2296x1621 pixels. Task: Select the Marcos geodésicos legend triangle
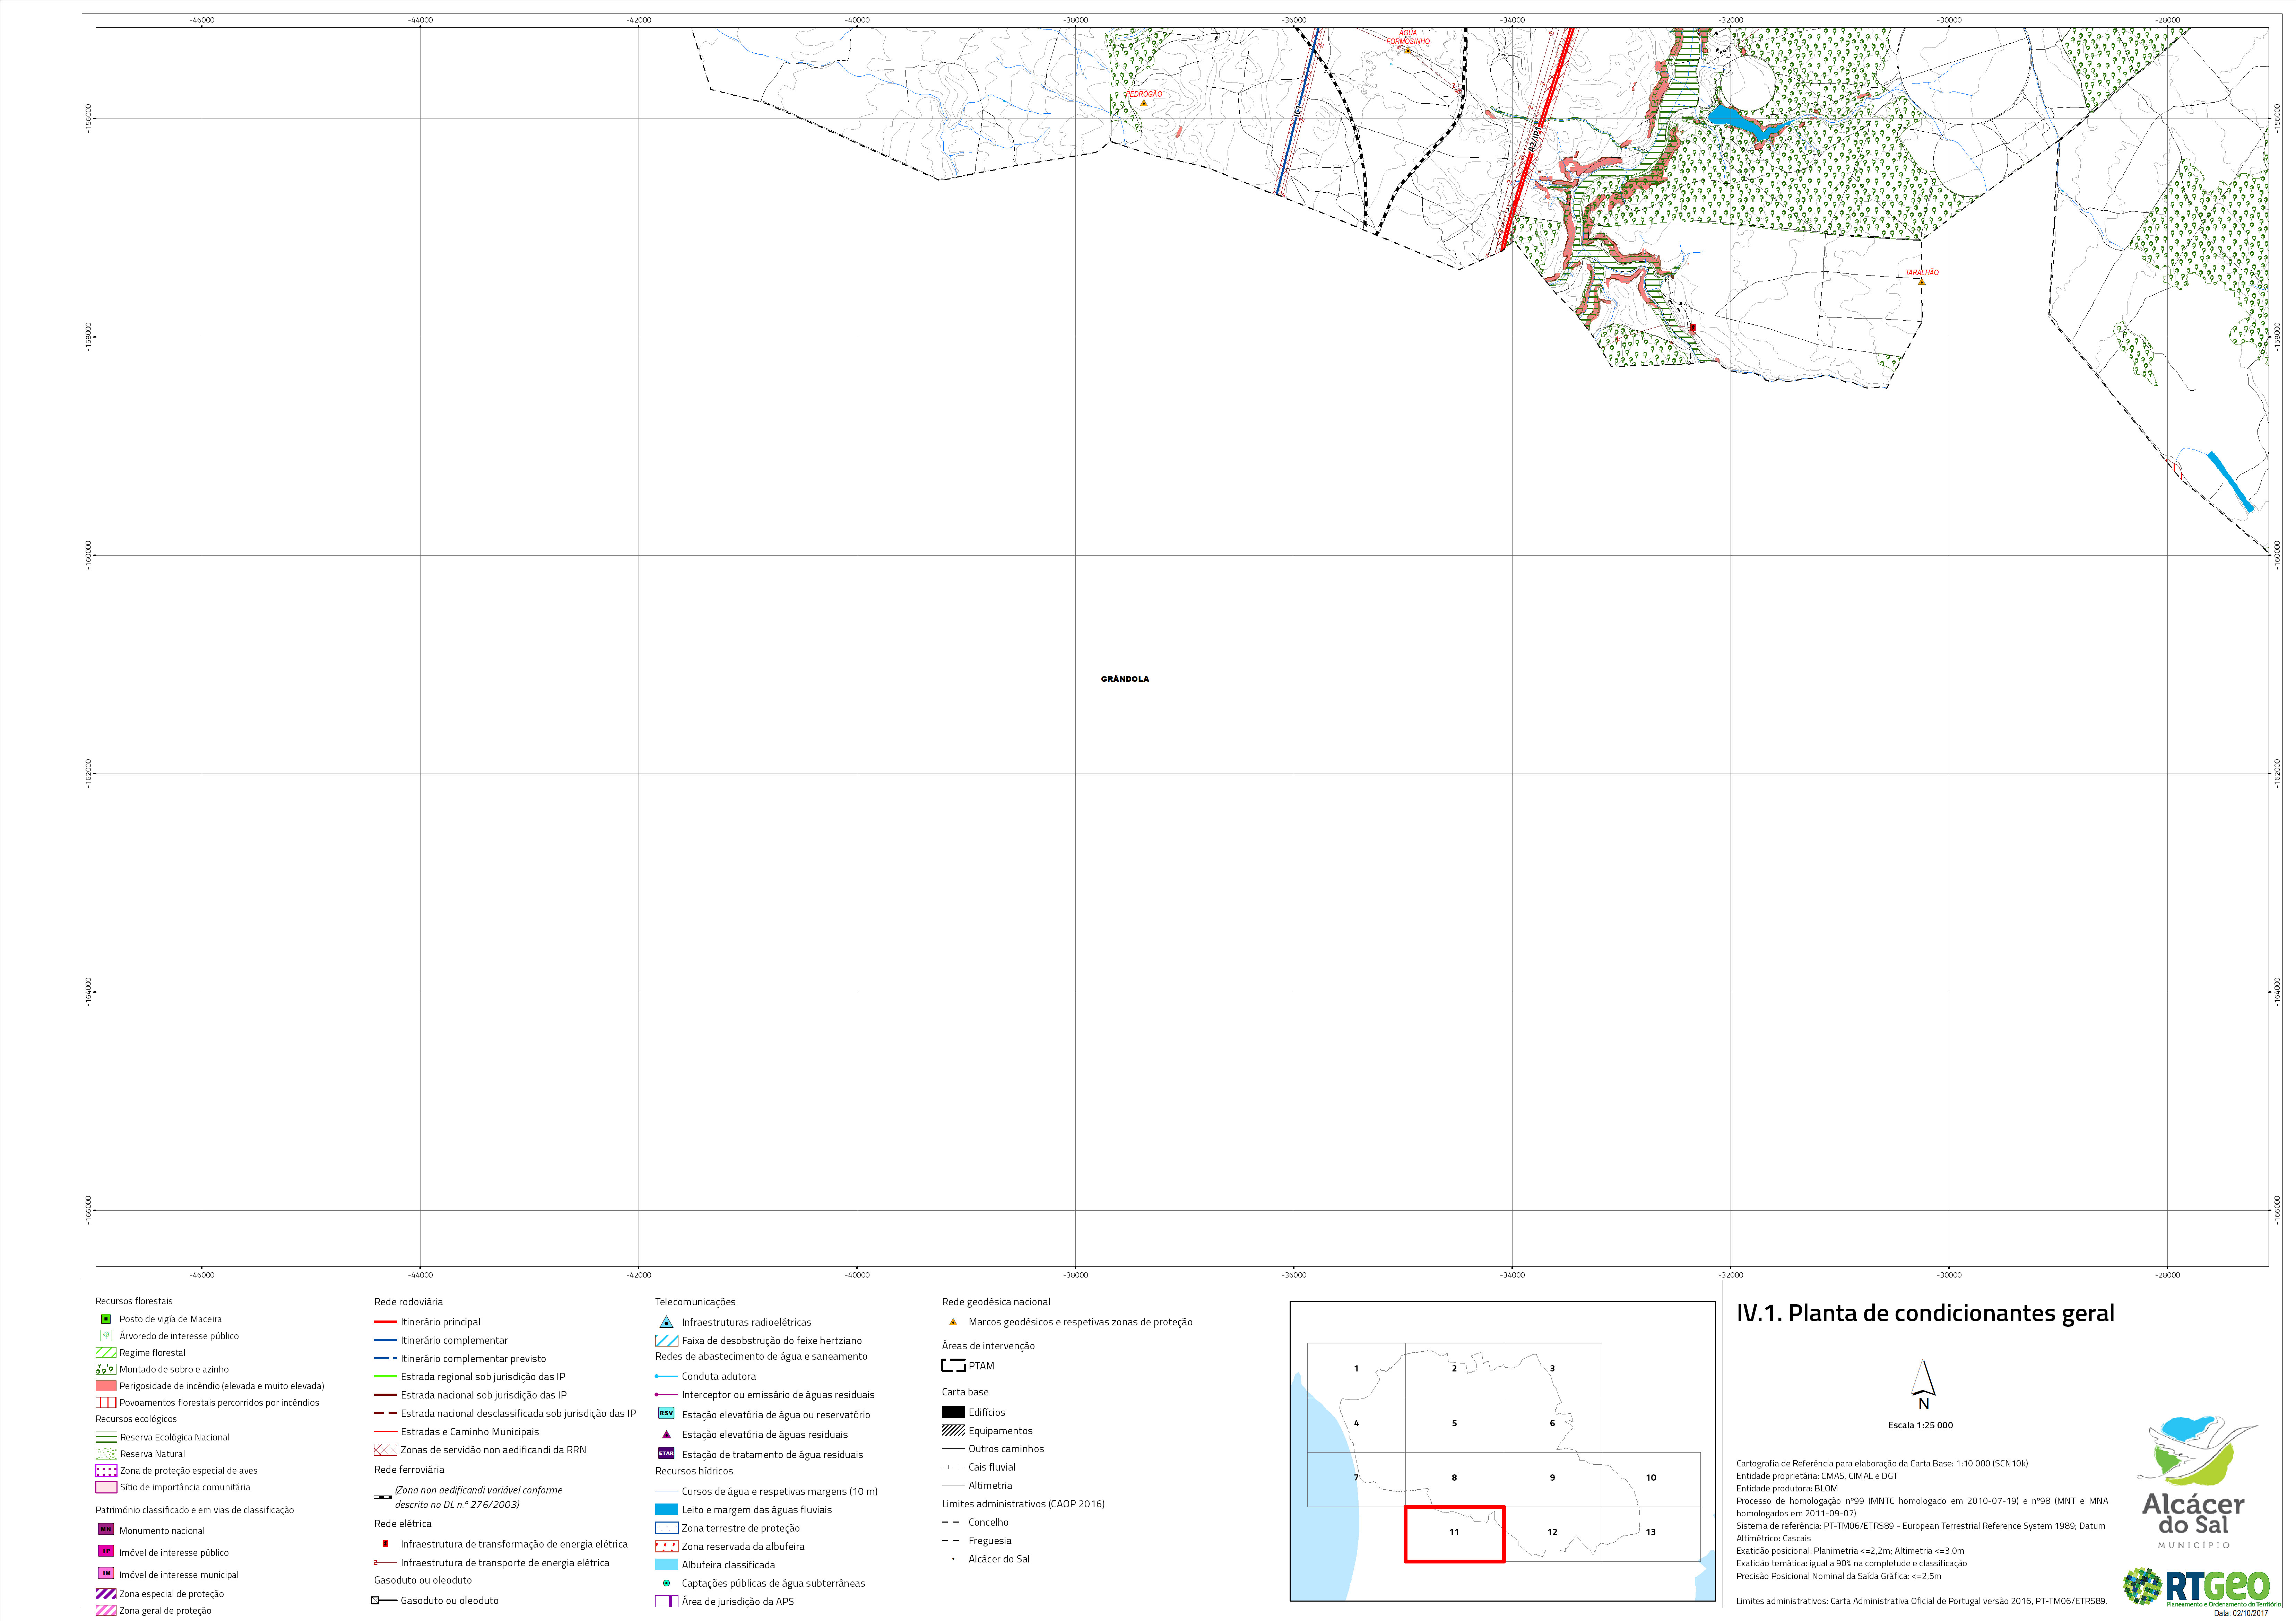coord(953,1322)
